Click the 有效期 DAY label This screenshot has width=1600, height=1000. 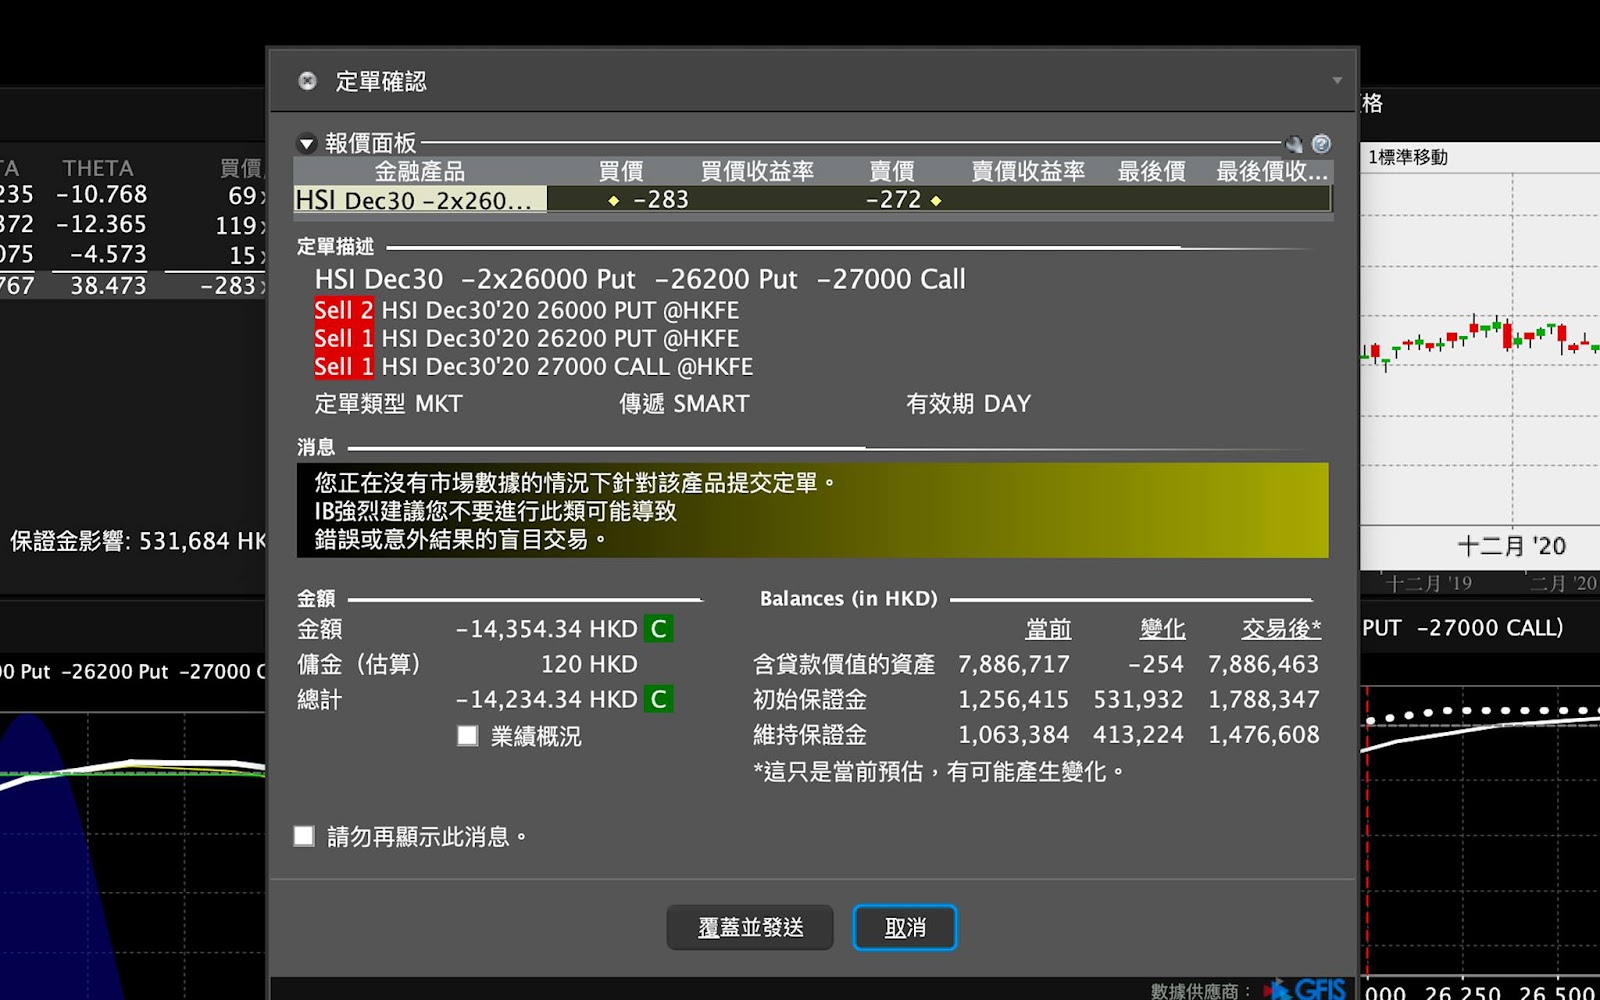point(968,403)
